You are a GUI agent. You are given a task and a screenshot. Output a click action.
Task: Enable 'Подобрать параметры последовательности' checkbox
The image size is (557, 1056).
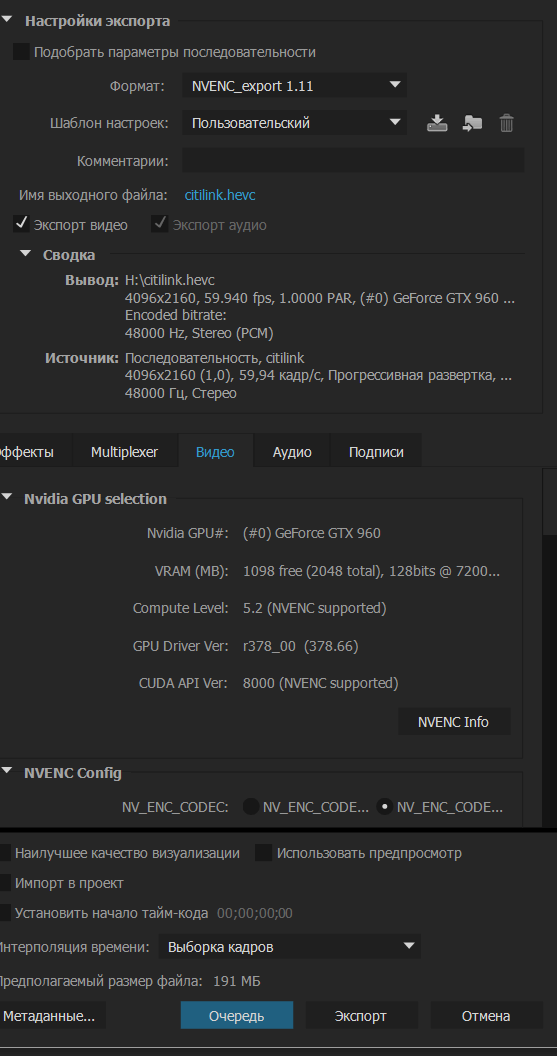pos(22,52)
